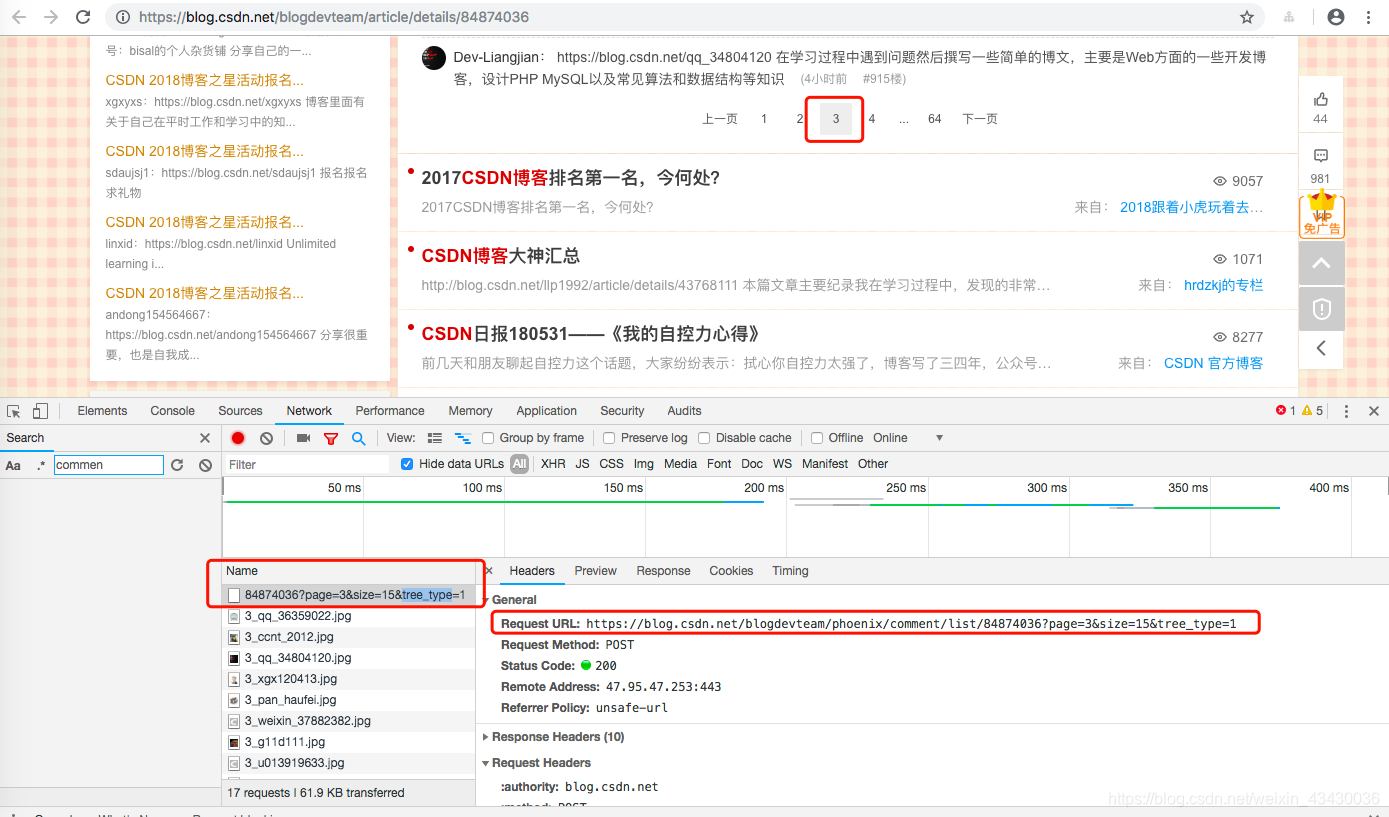This screenshot has height=817, width=1389.
Task: Go to the last comments page 64
Action: tap(934, 119)
